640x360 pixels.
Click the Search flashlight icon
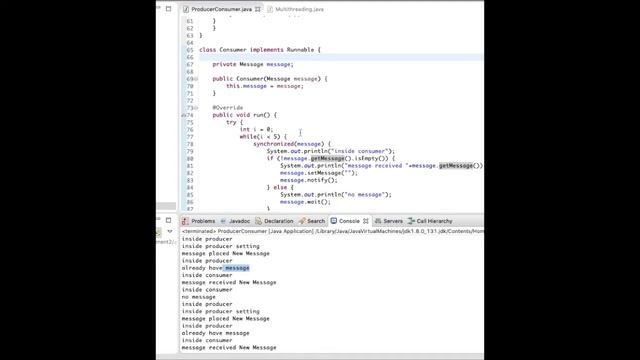[x=302, y=221]
